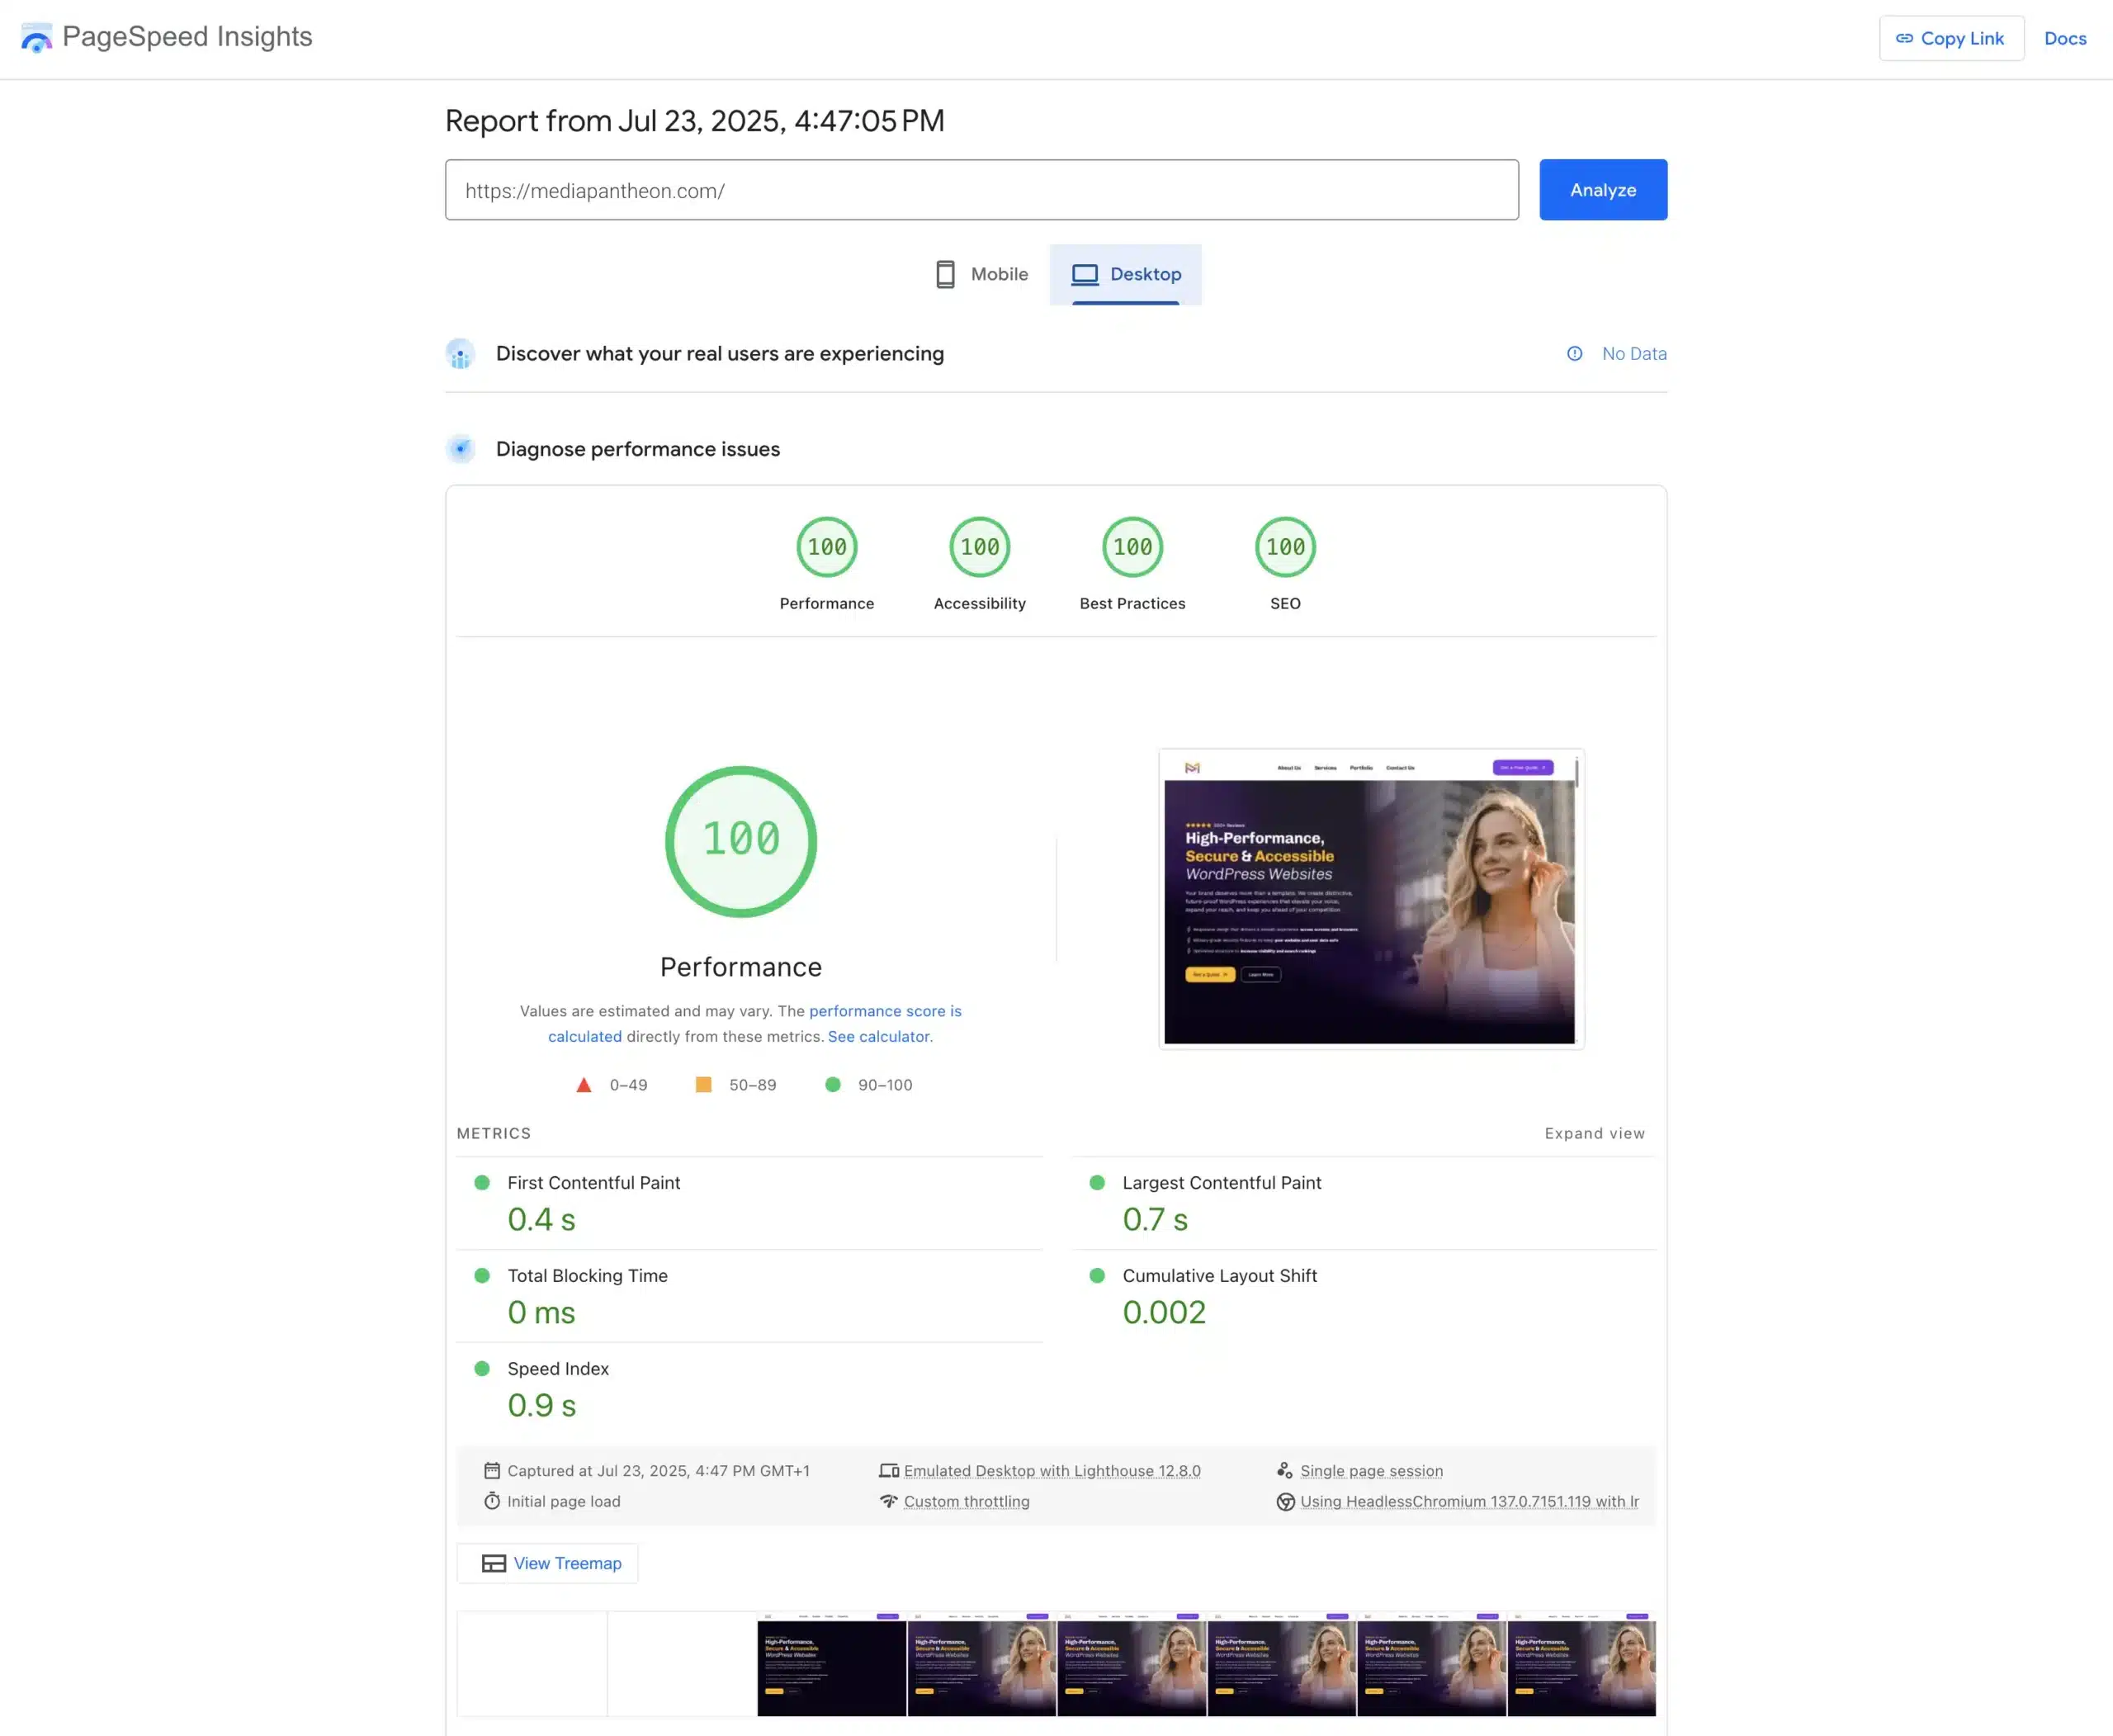Click the Cumulative Layout Shift value 0.002
This screenshot has height=1736, width=2113.
[x=1164, y=1312]
